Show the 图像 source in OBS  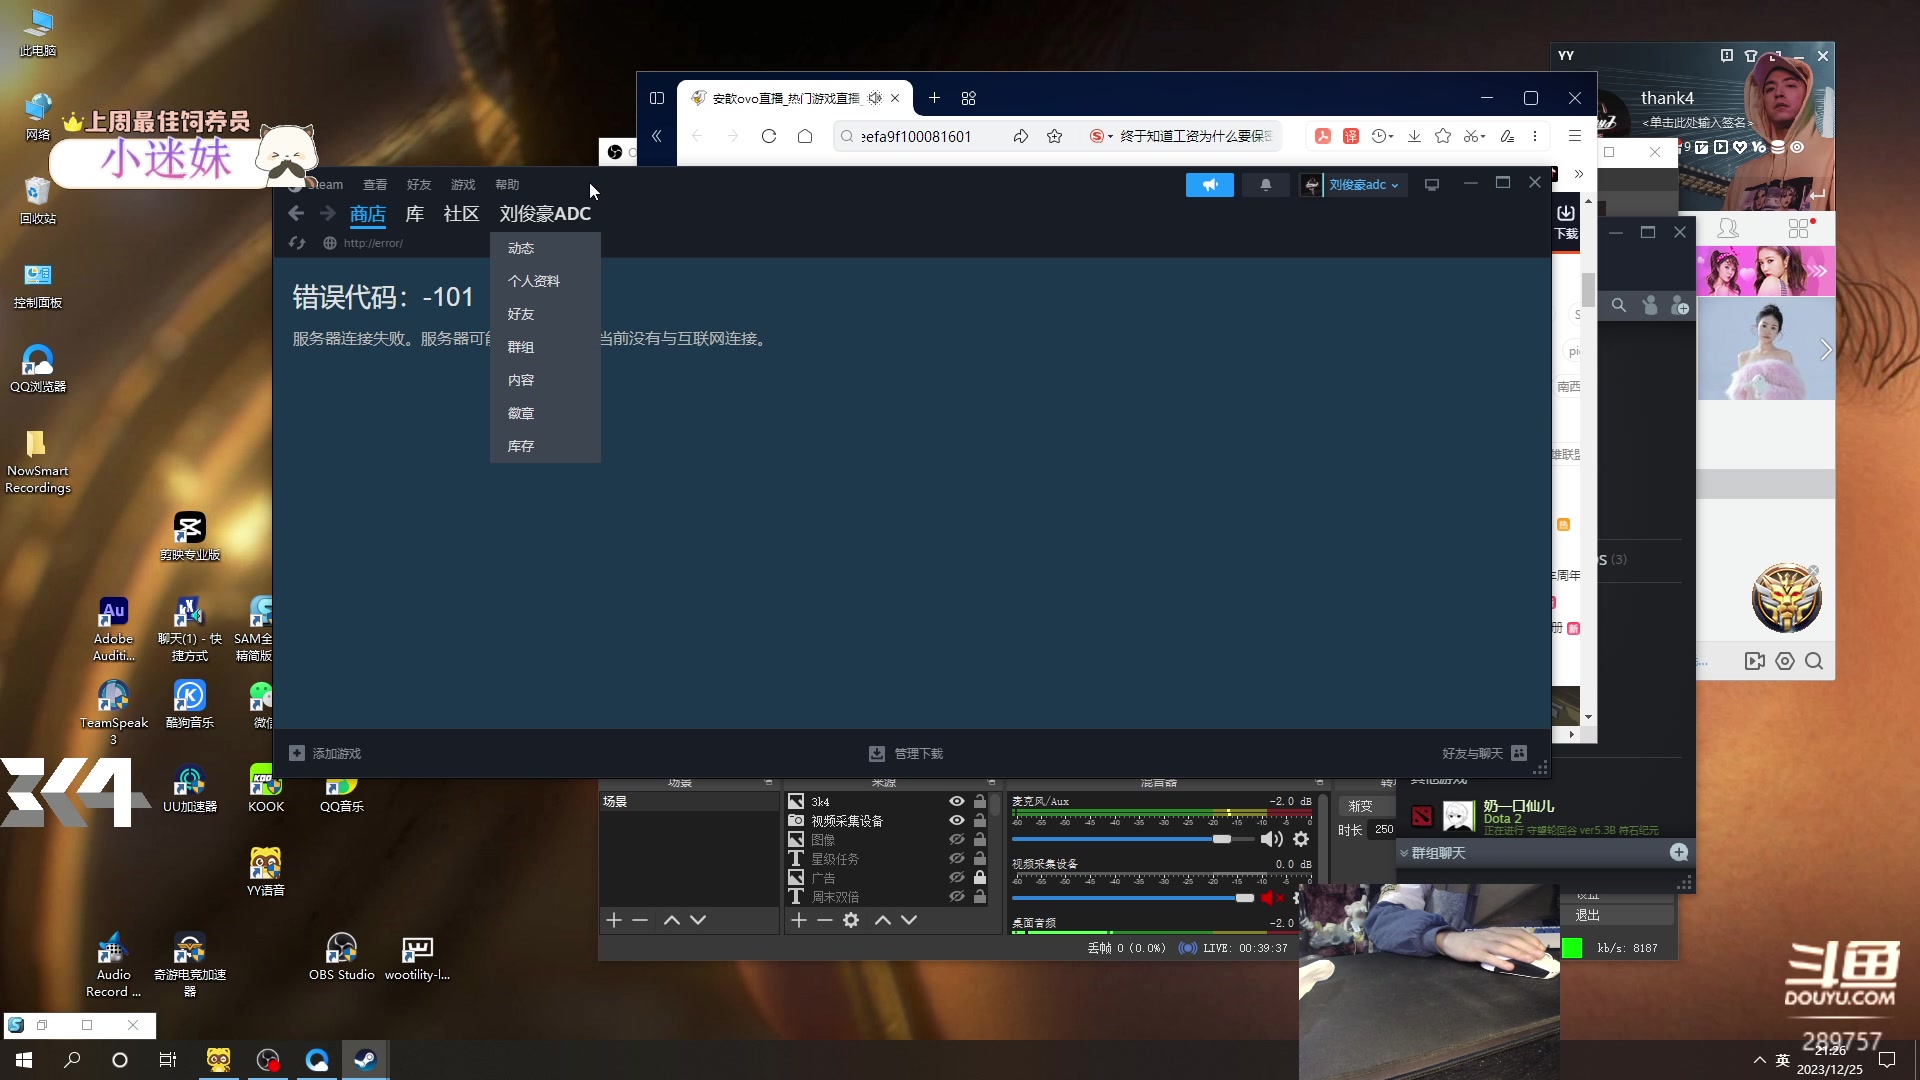(956, 839)
